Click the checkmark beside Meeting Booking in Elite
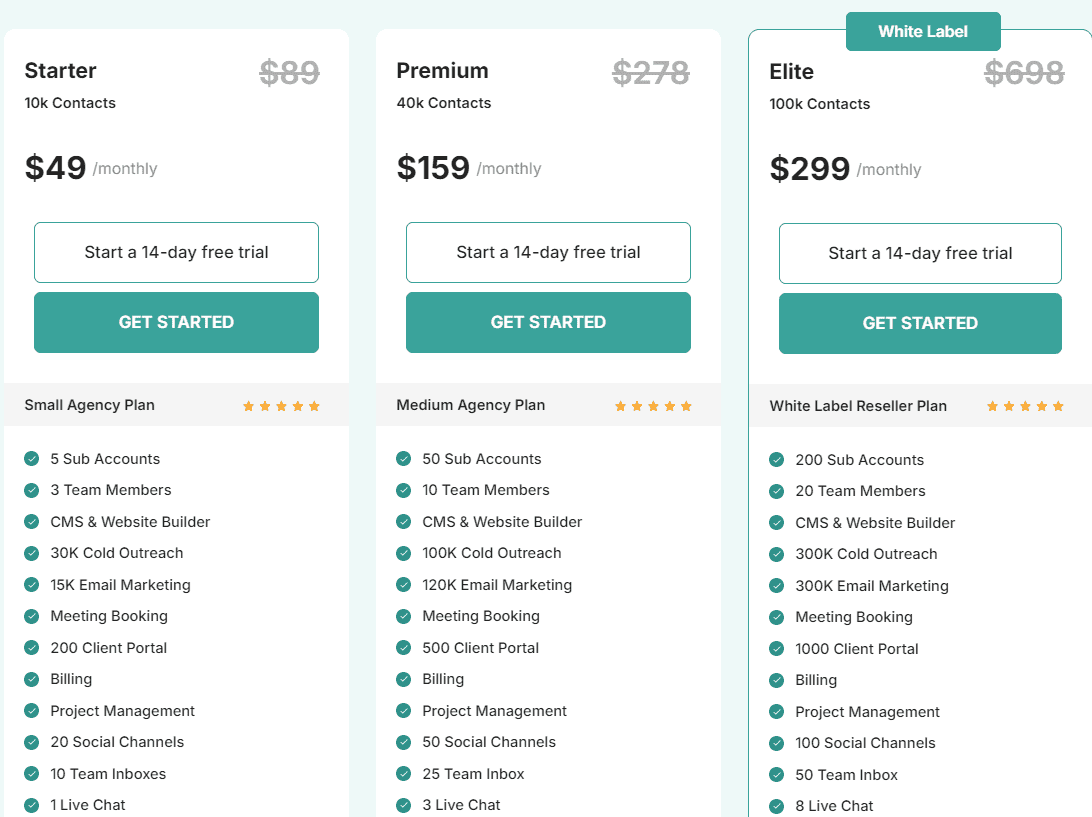 tap(776, 617)
